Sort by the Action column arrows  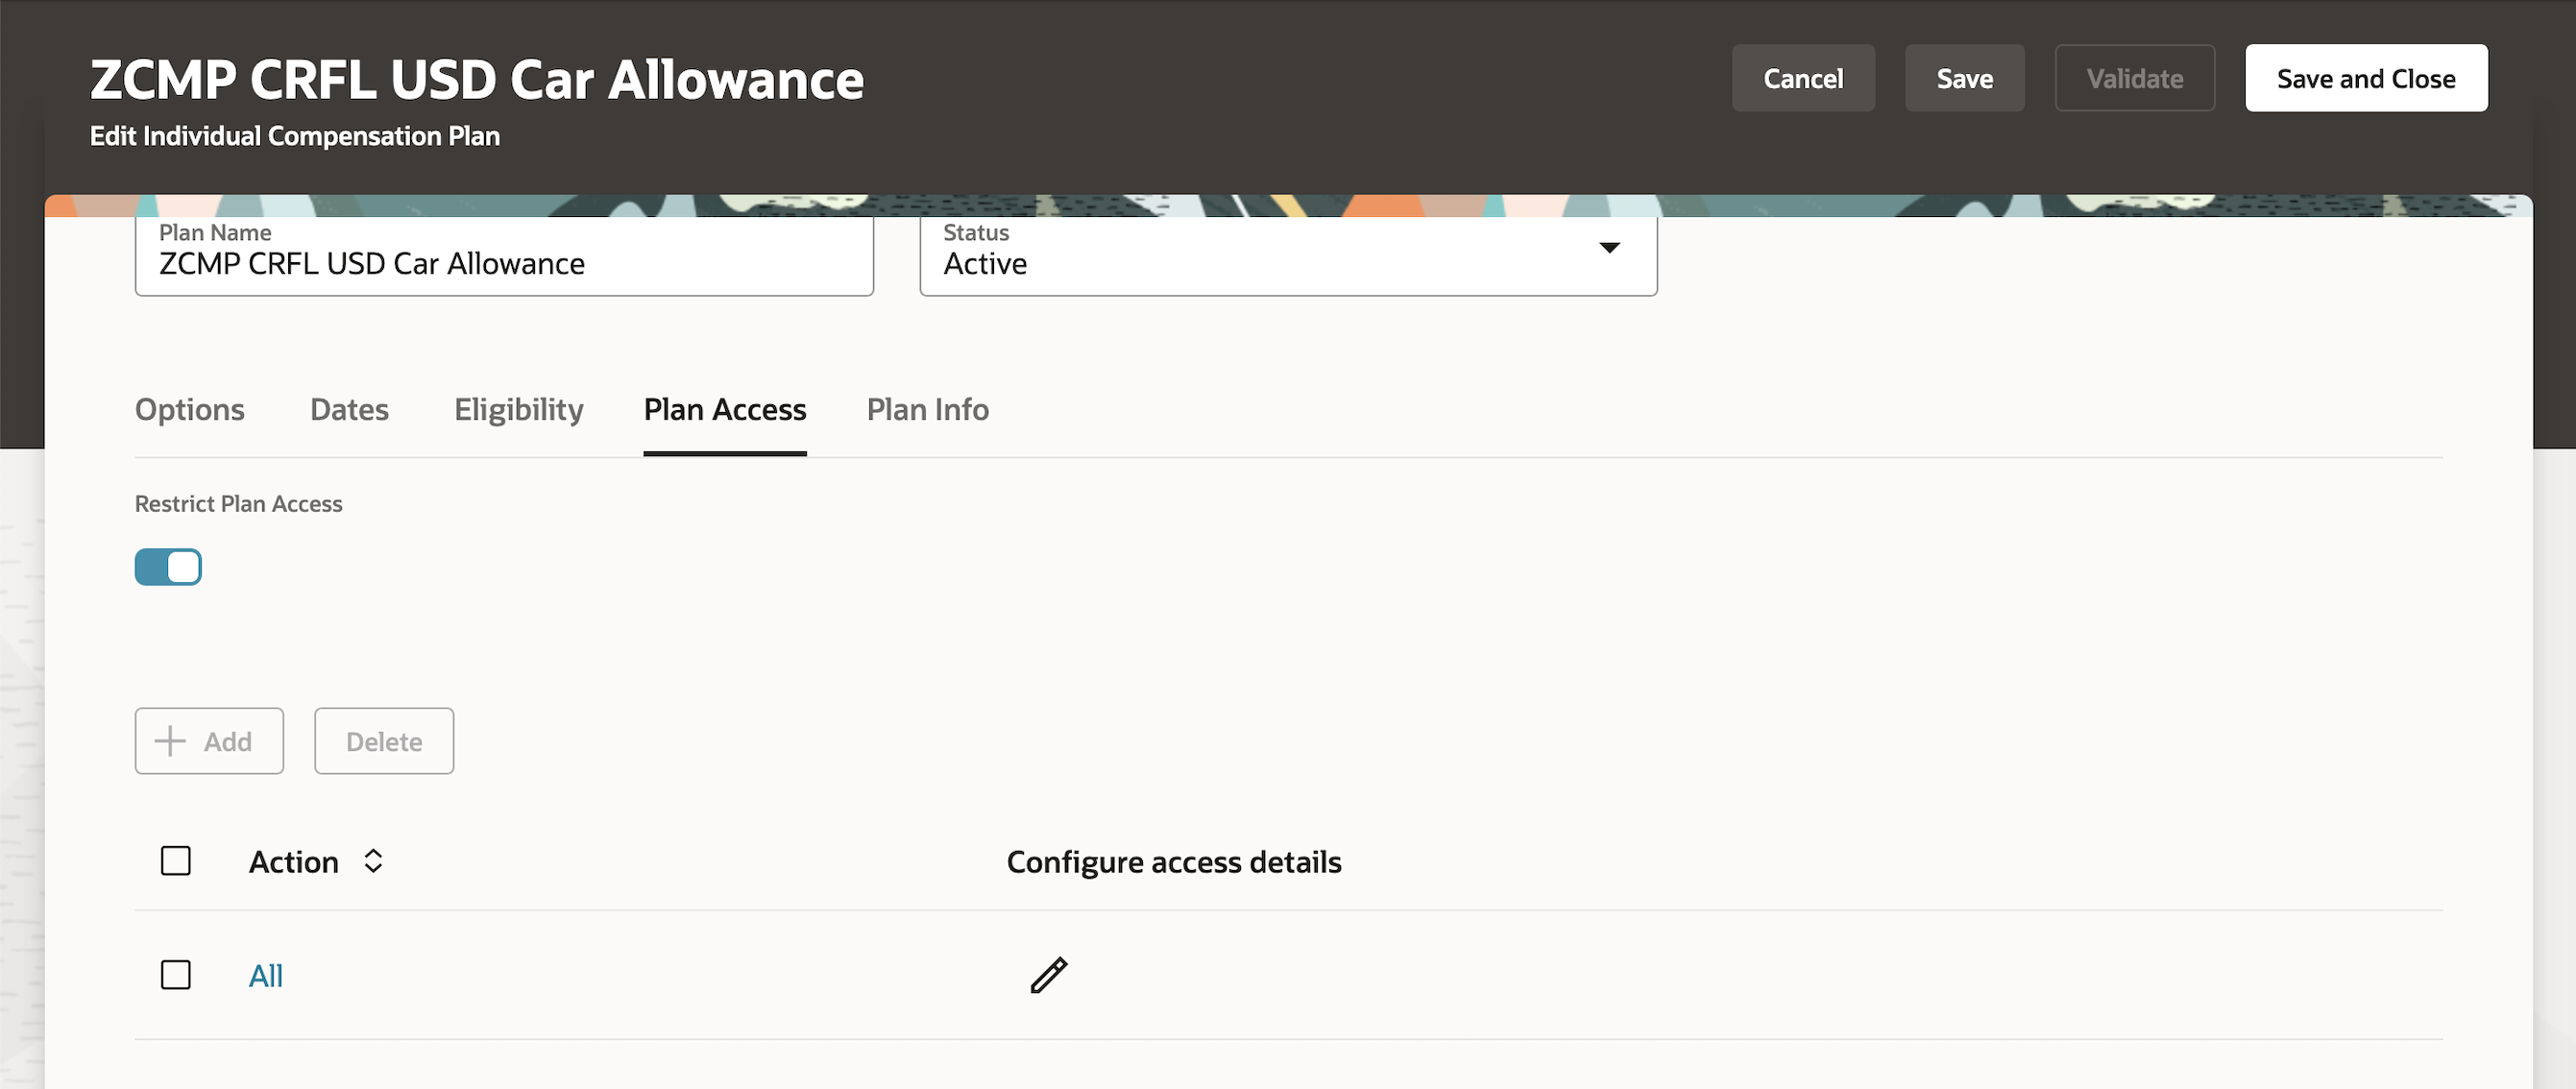click(373, 861)
